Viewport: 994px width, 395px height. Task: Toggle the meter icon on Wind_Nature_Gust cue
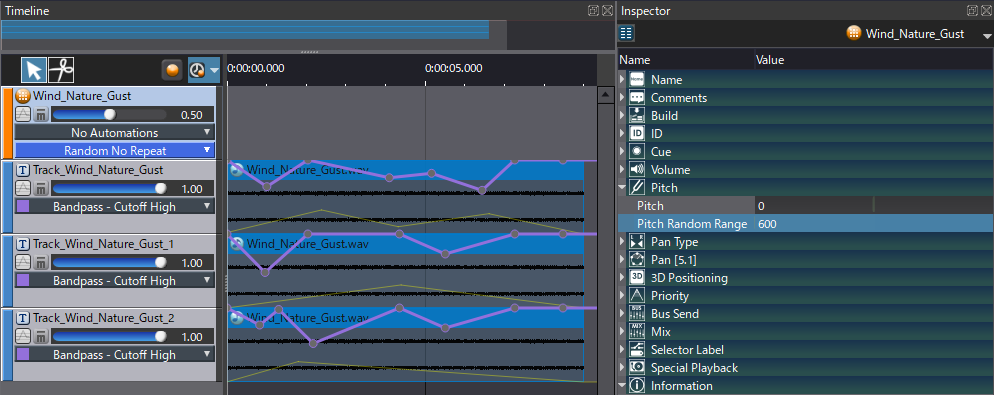[x=41, y=115]
